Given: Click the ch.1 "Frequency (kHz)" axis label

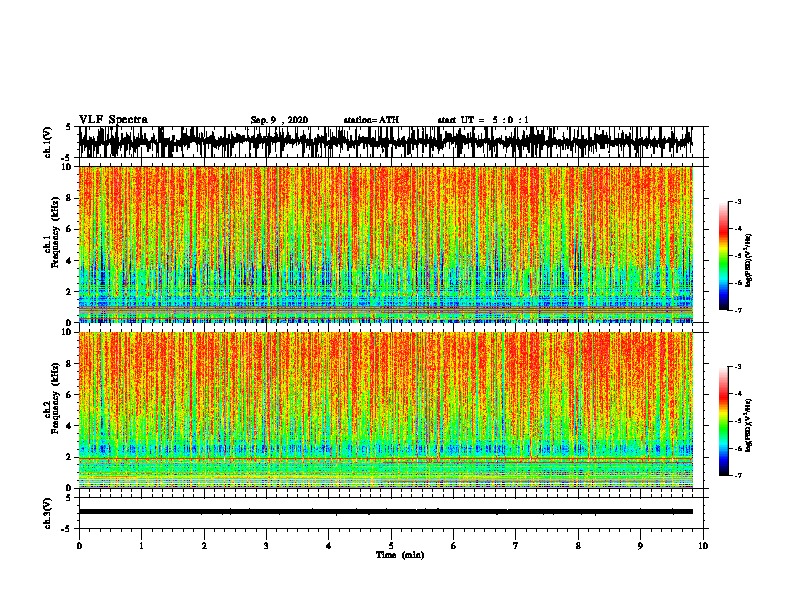Looking at the screenshot, I should click(55, 232).
